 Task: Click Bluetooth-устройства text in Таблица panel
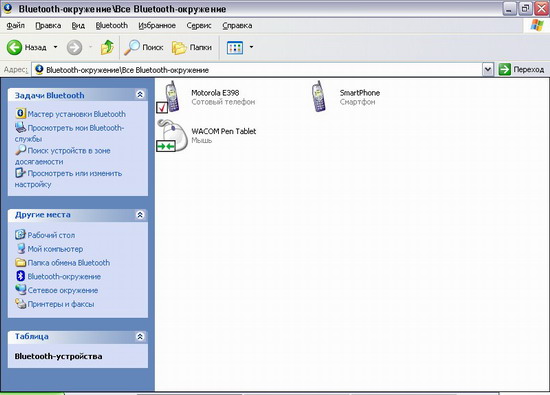tap(58, 356)
